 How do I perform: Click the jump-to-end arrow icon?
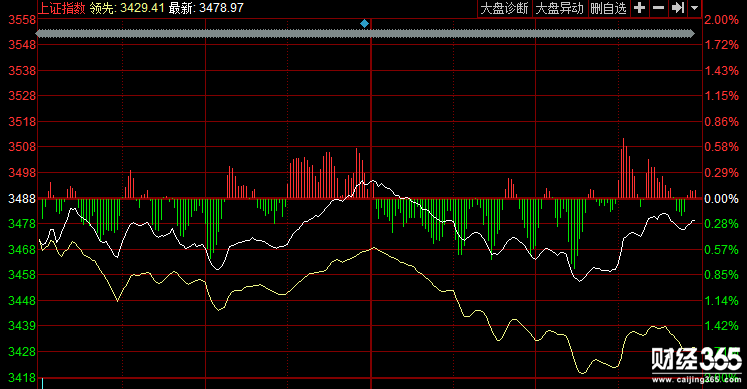tap(677, 8)
